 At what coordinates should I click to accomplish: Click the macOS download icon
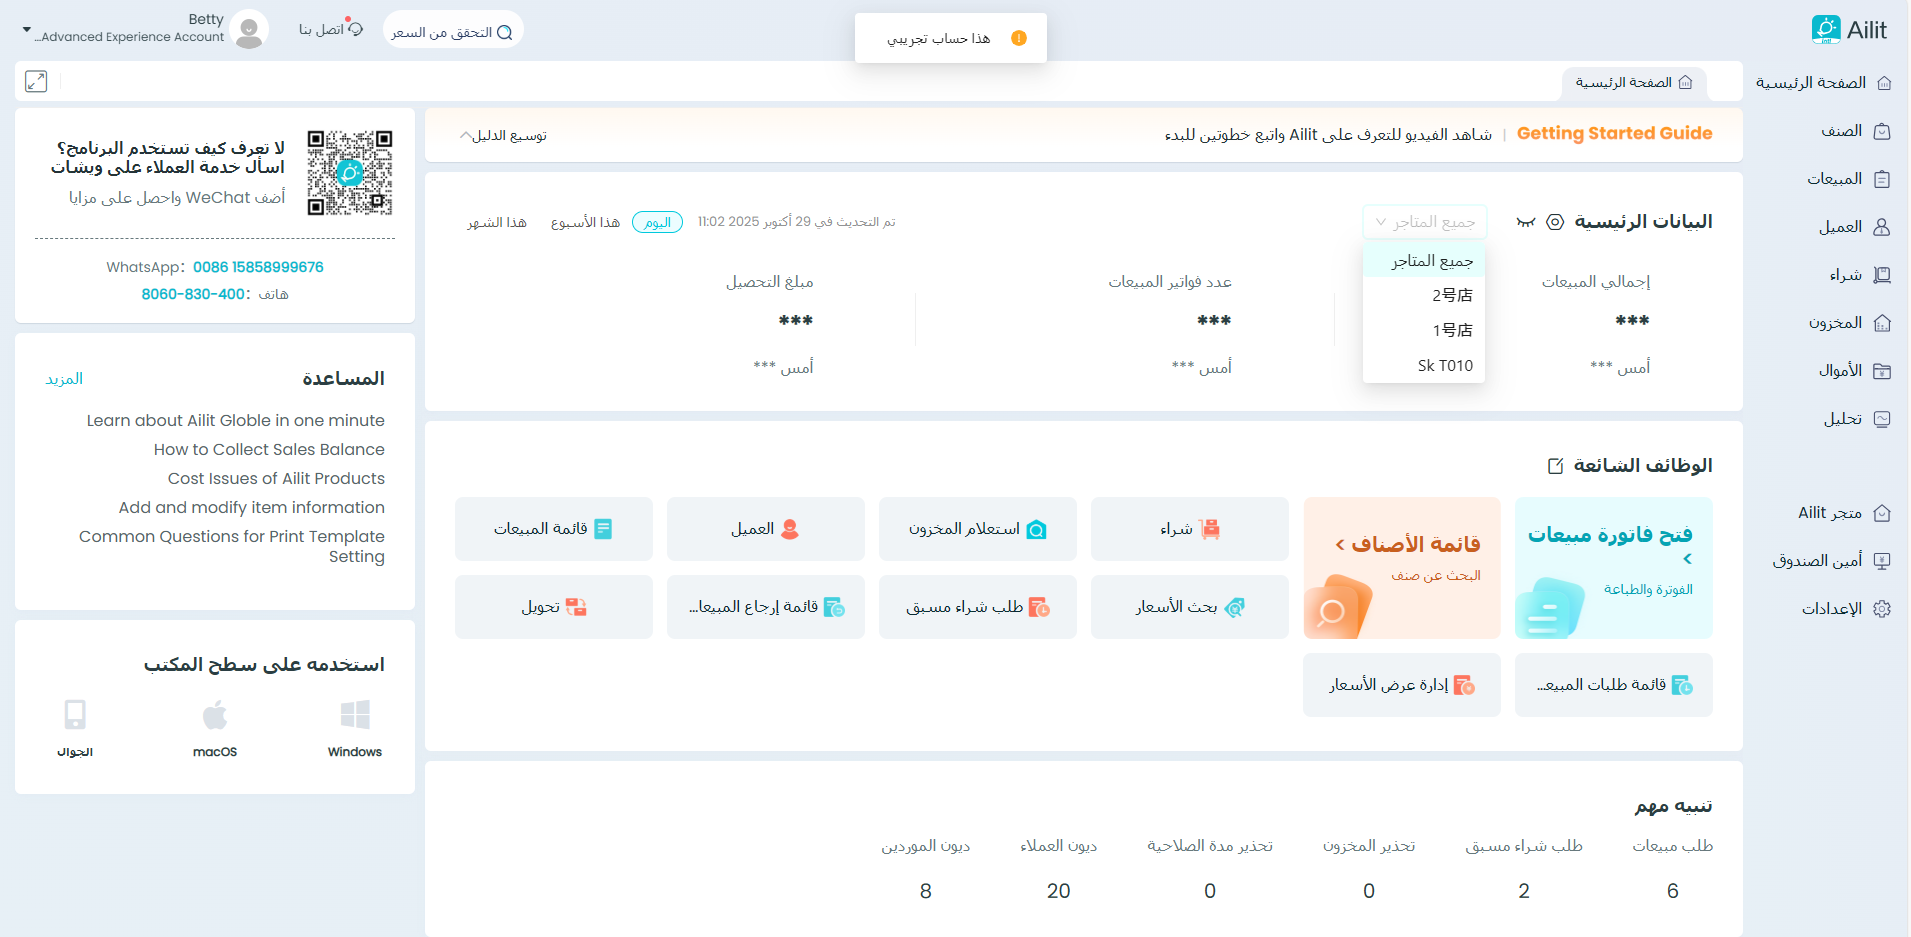pos(215,716)
